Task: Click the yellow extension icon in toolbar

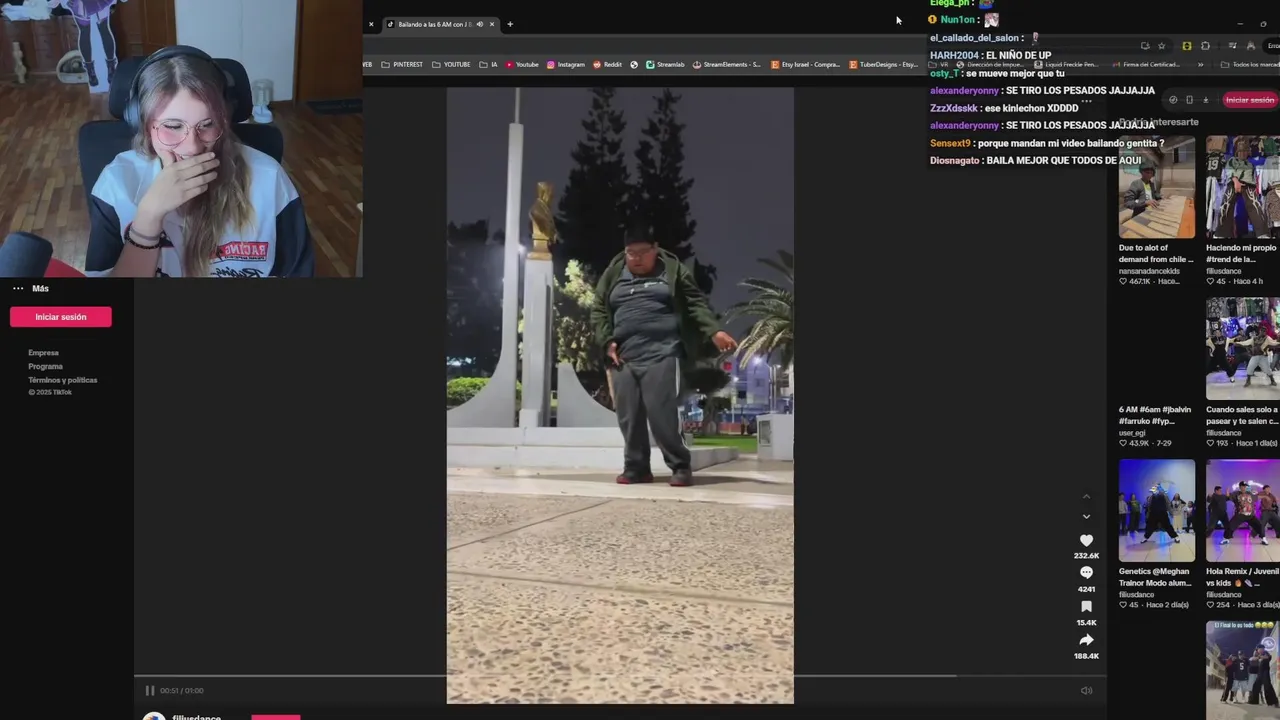Action: point(1187,46)
